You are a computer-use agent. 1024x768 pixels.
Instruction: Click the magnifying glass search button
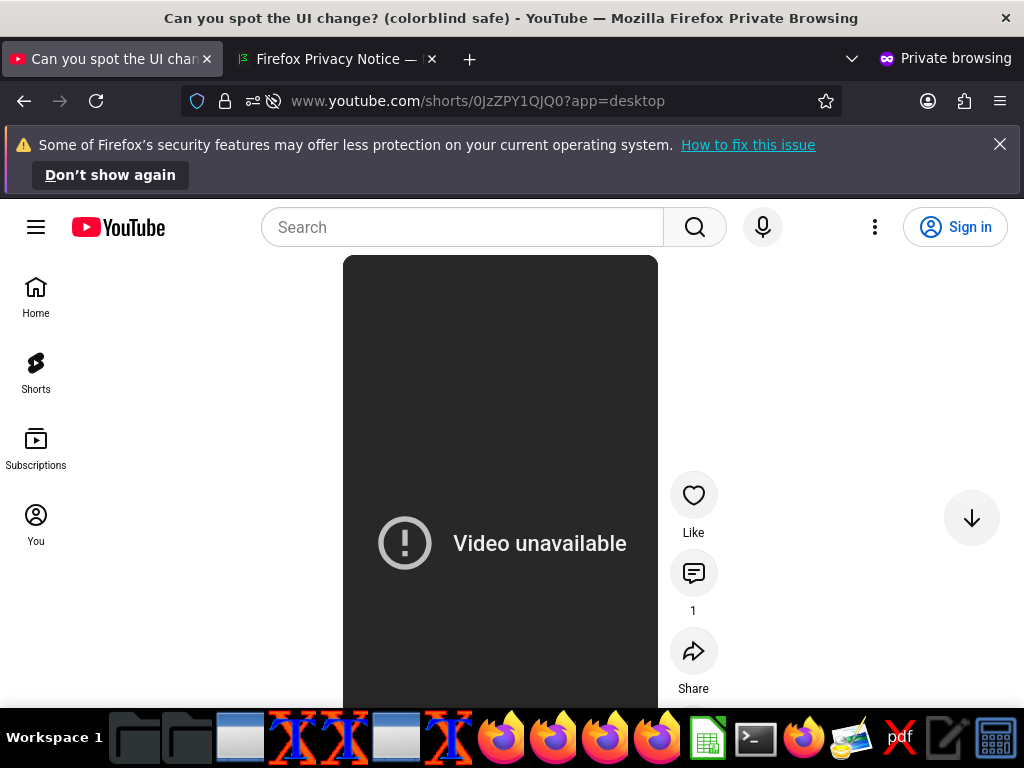point(695,227)
